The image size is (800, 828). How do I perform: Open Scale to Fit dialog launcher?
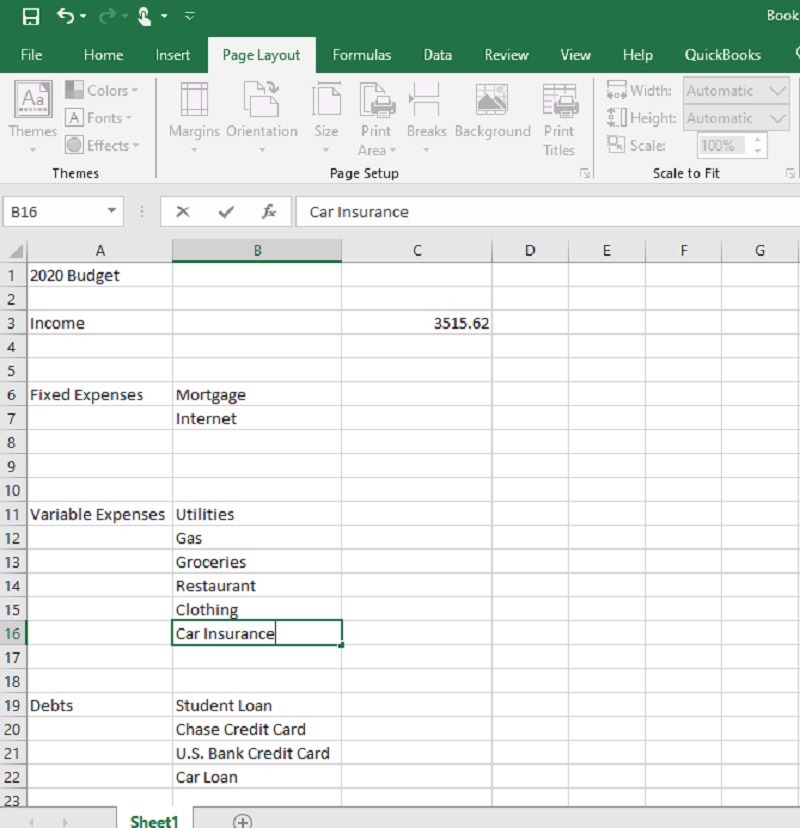pos(790,173)
